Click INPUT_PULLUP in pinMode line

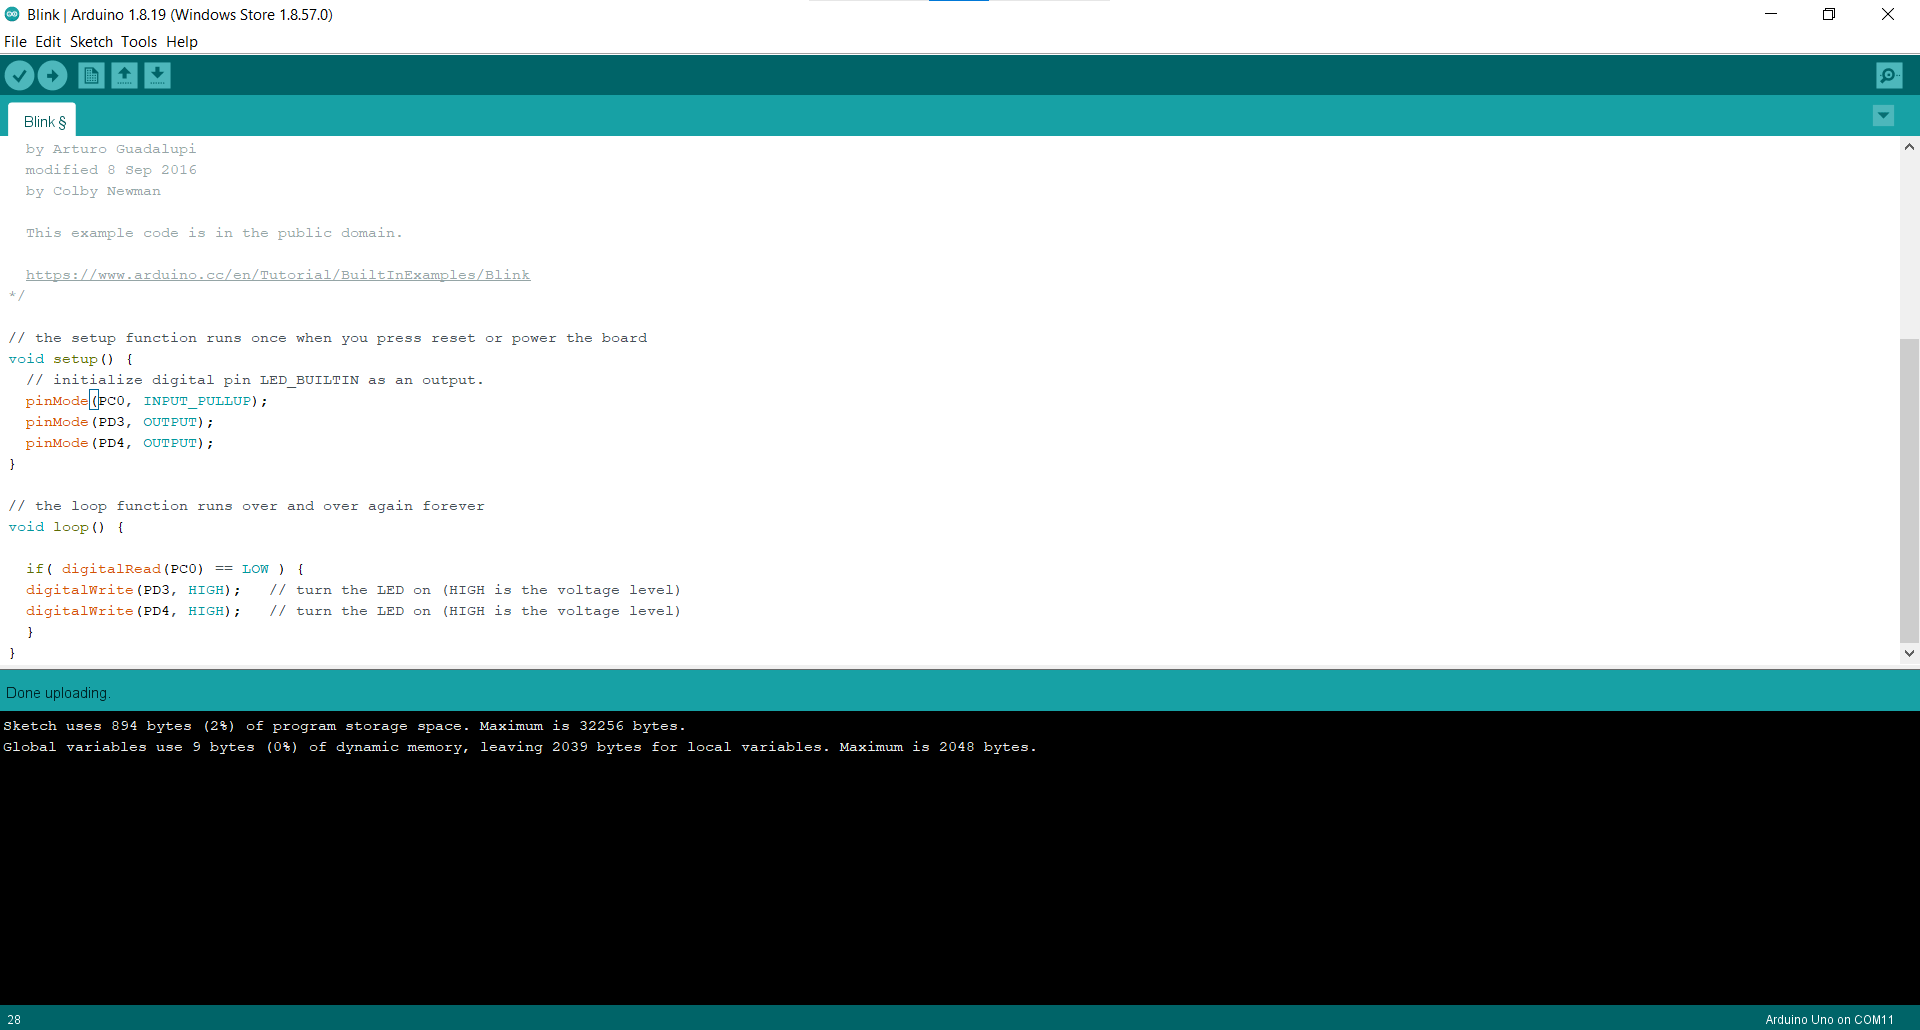[x=197, y=401]
